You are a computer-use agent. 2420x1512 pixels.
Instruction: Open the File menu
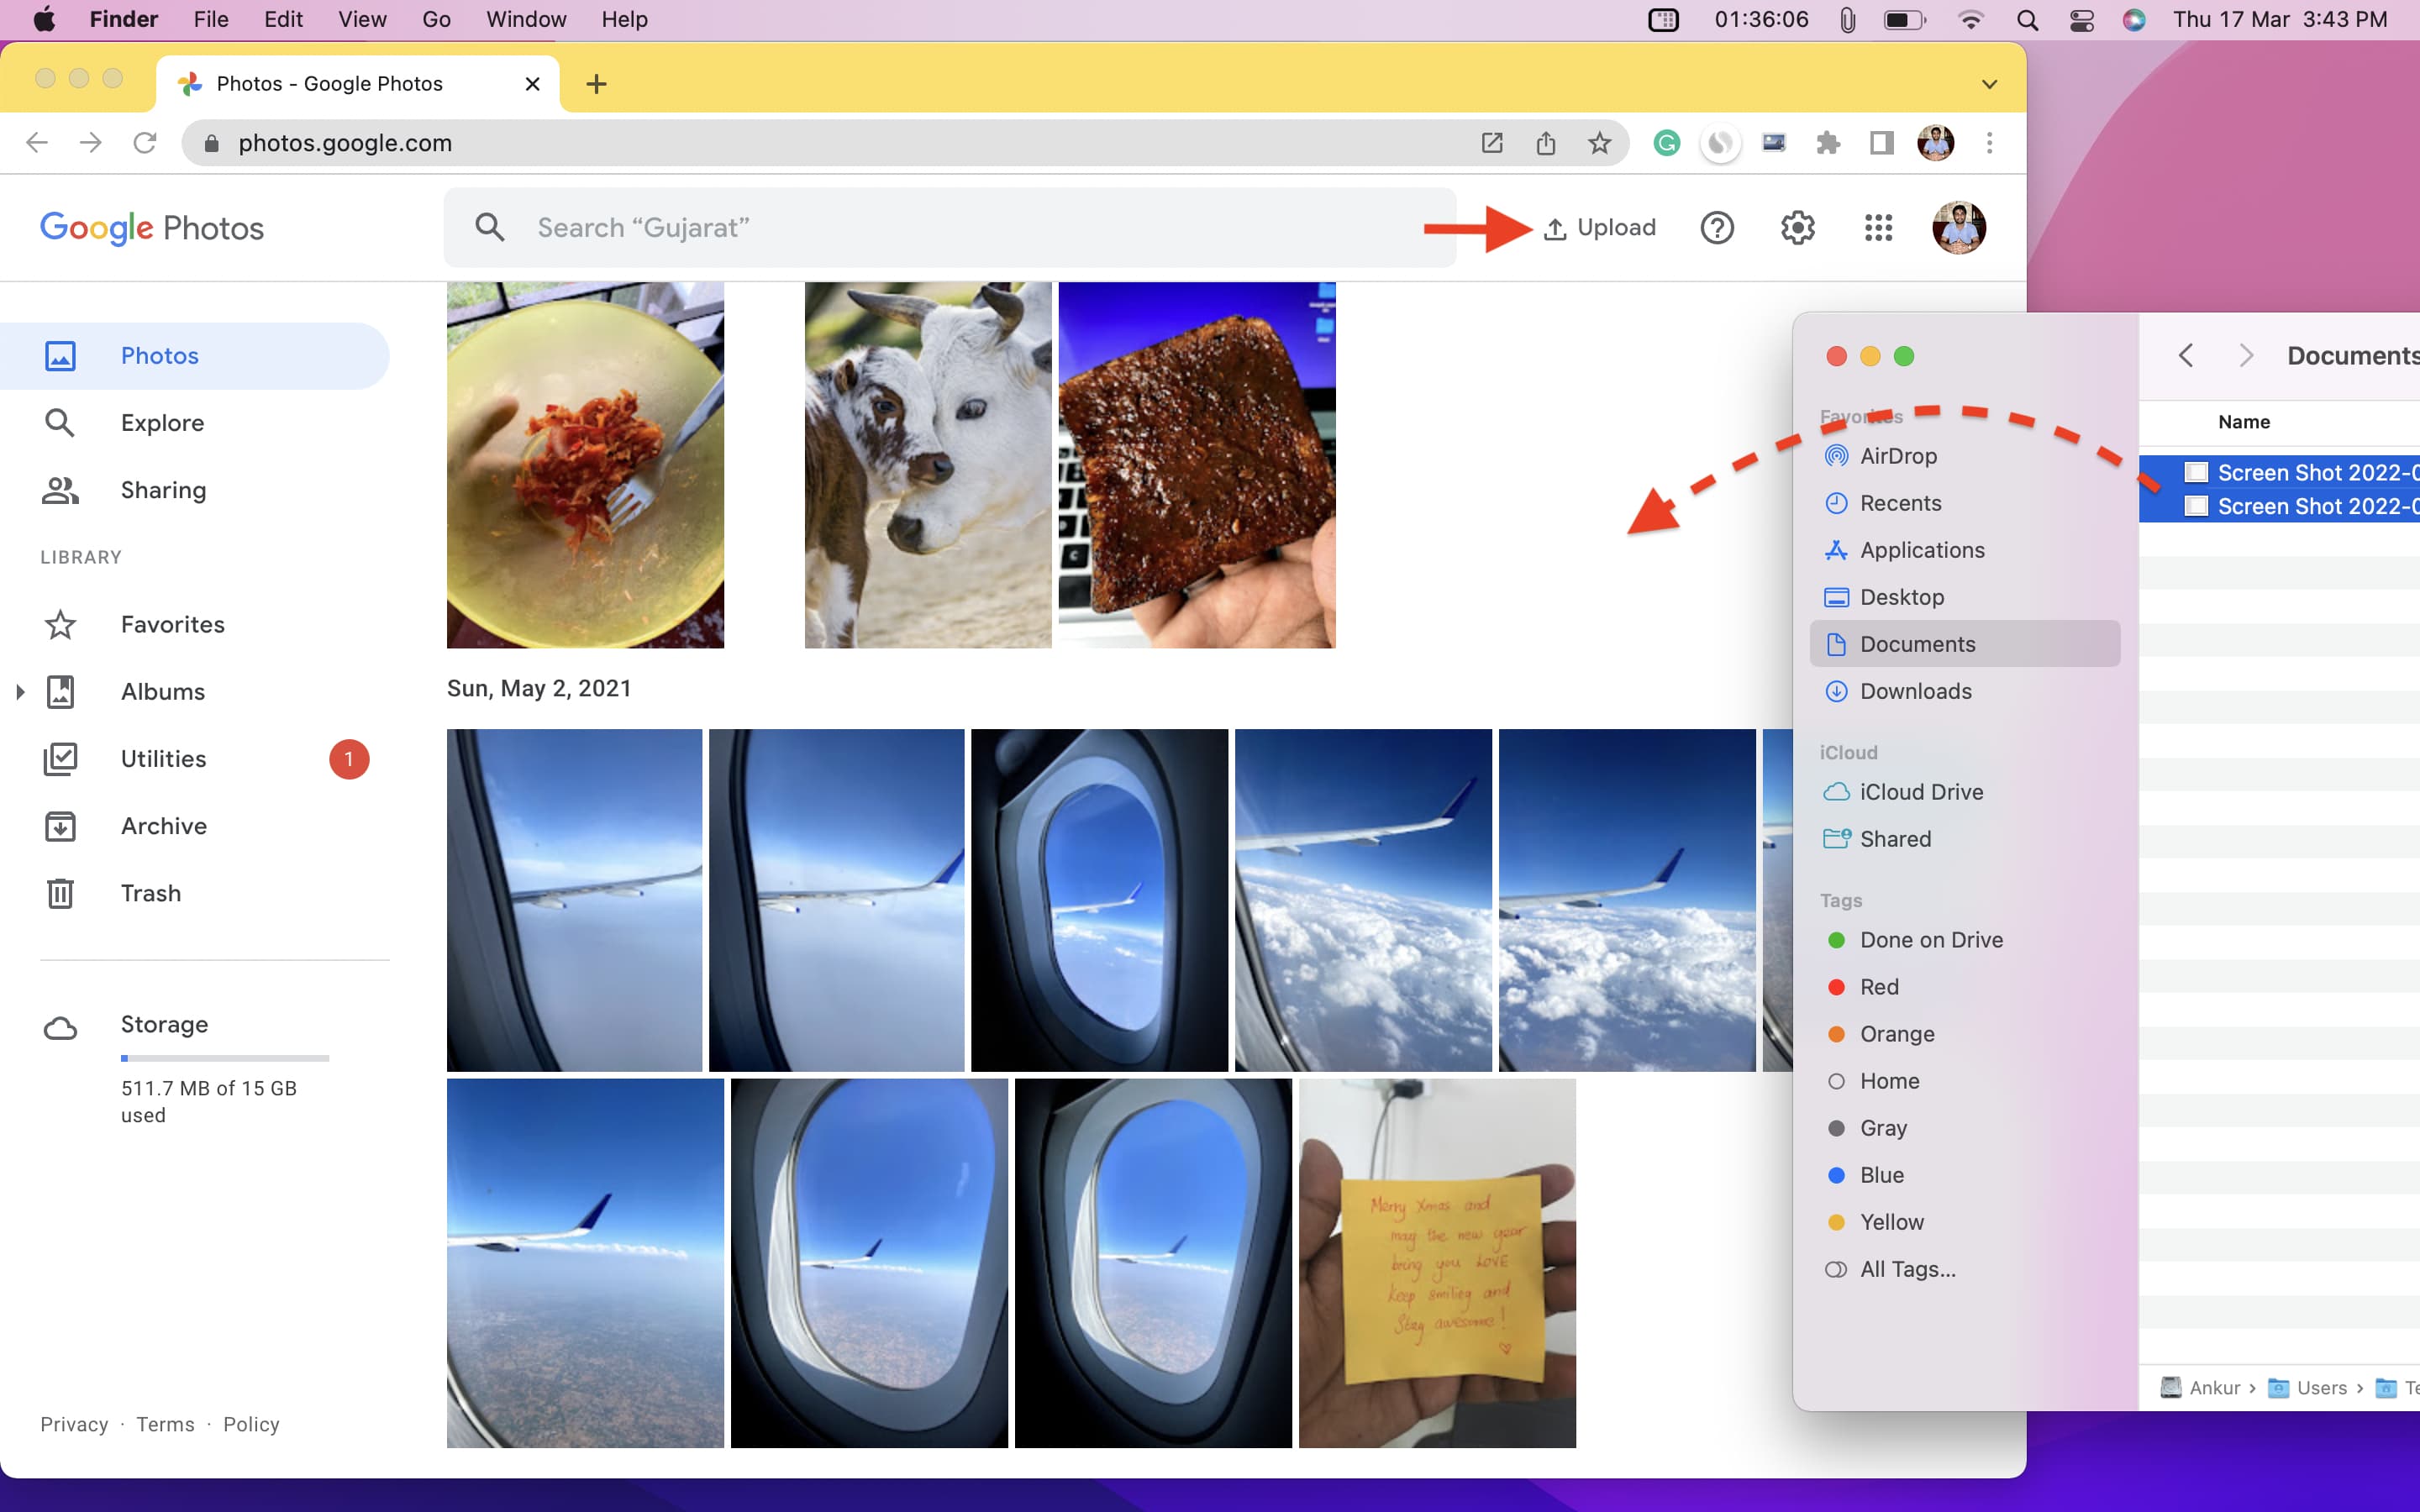tap(211, 19)
